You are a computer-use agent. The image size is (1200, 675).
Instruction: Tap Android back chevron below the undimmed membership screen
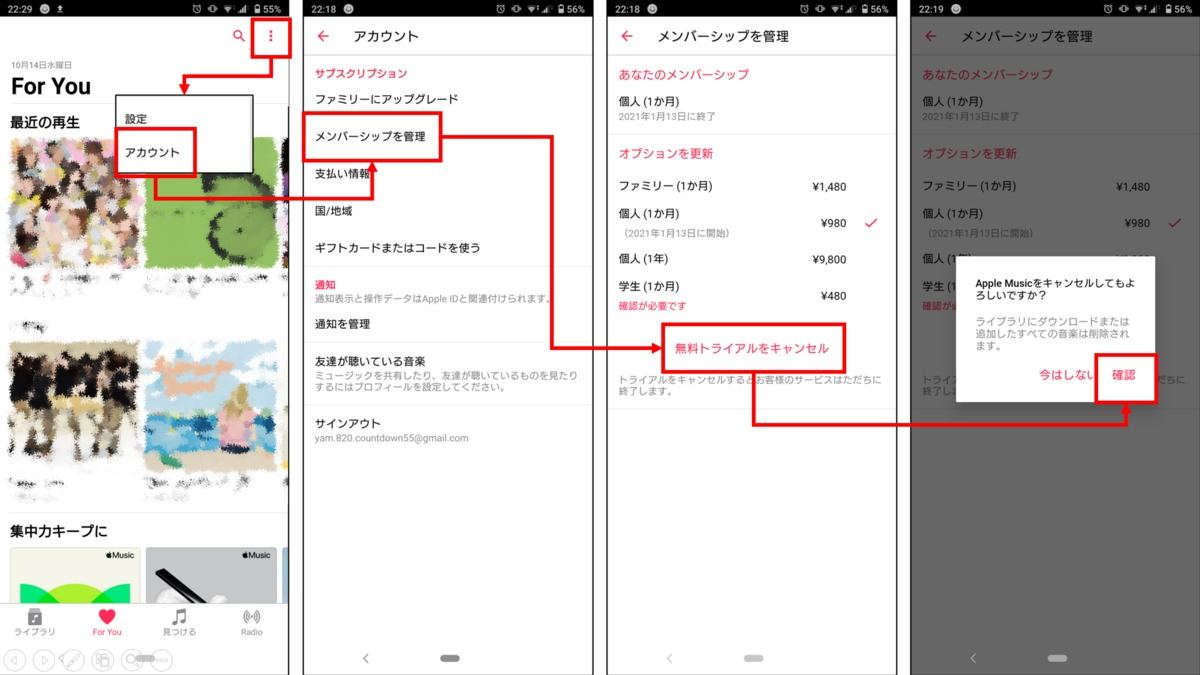pyautogui.click(x=670, y=658)
